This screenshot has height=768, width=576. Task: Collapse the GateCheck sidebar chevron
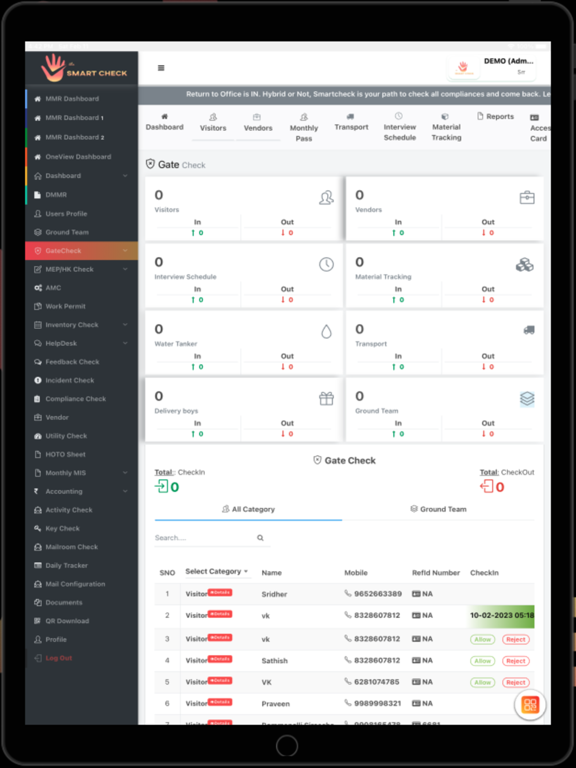point(125,251)
